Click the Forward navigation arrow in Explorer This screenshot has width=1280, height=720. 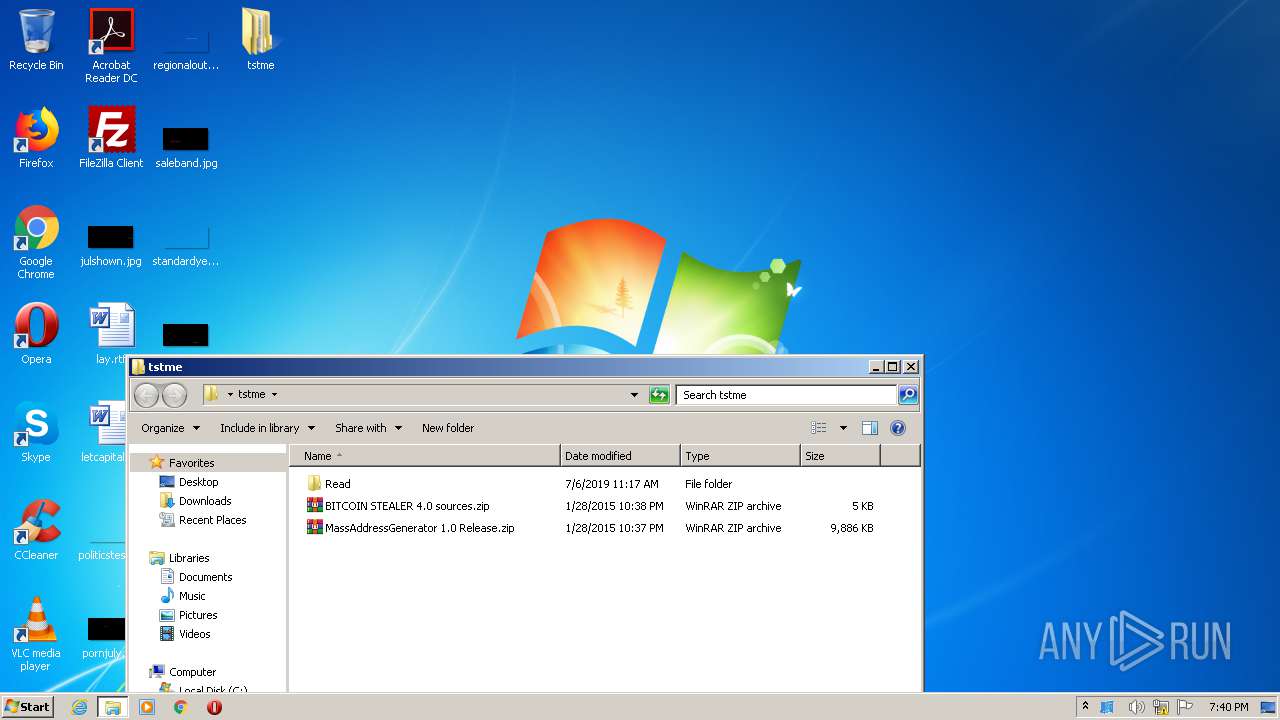(174, 395)
